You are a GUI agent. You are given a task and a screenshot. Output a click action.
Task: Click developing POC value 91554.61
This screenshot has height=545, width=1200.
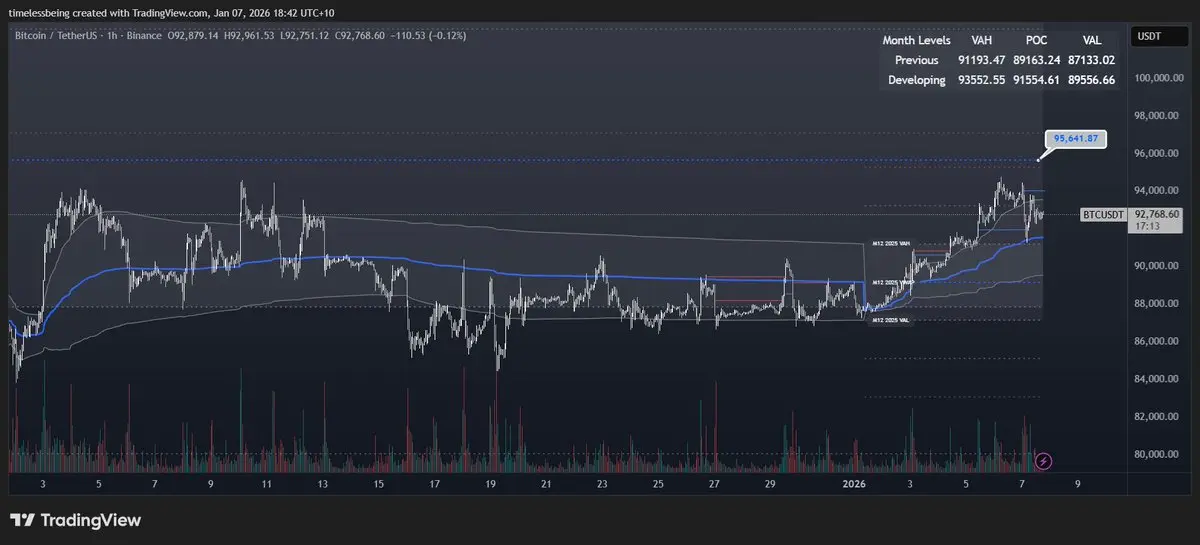tap(1037, 80)
